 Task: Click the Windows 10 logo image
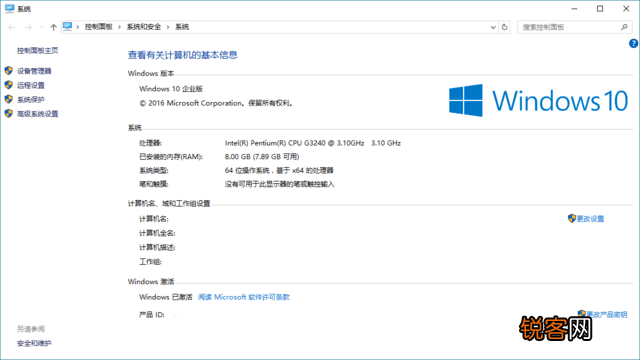[538, 100]
